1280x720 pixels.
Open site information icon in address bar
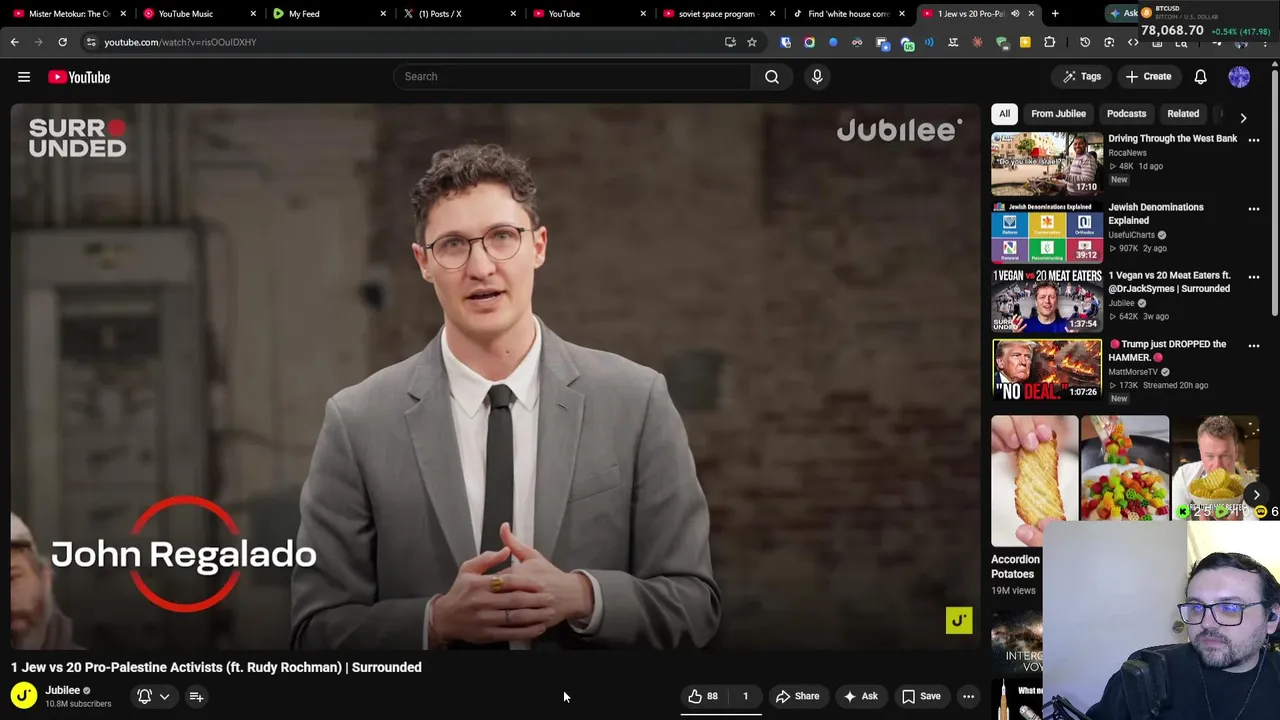[91, 42]
